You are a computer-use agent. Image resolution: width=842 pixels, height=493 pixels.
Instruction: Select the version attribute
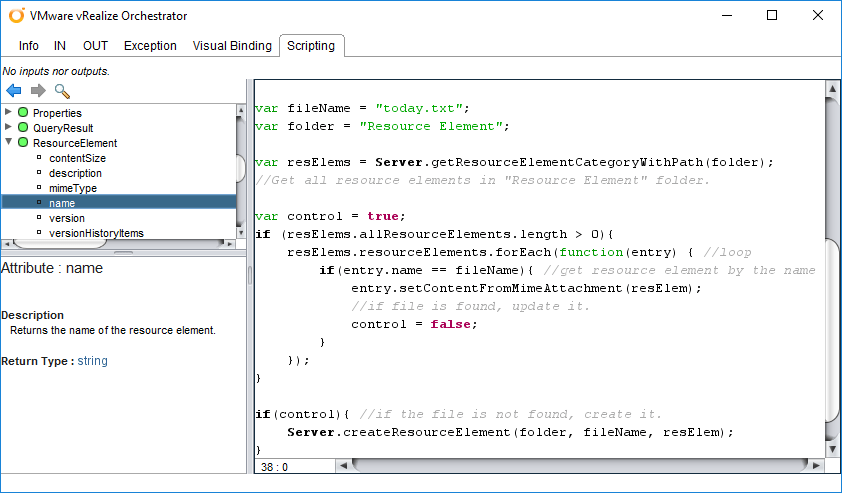click(x=67, y=218)
